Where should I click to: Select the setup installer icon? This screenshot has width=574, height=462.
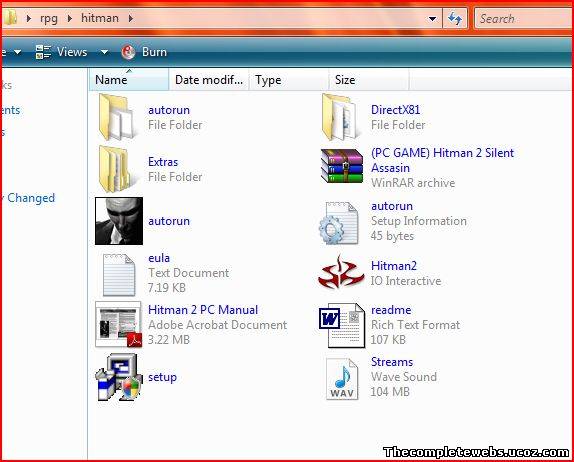click(119, 377)
